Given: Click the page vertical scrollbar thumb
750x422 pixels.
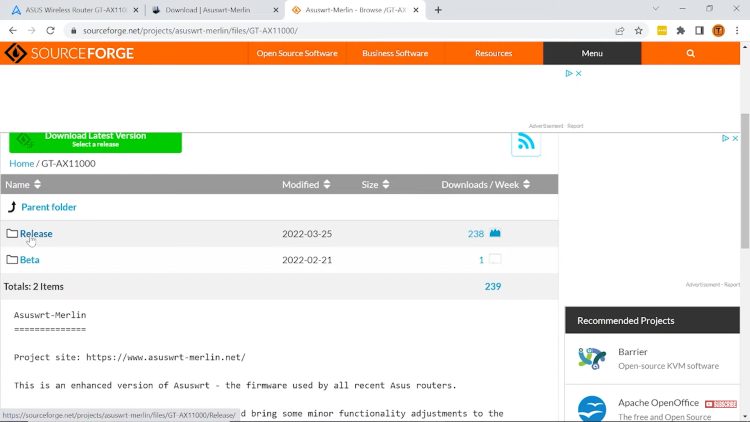Looking at the screenshot, I should tap(745, 181).
